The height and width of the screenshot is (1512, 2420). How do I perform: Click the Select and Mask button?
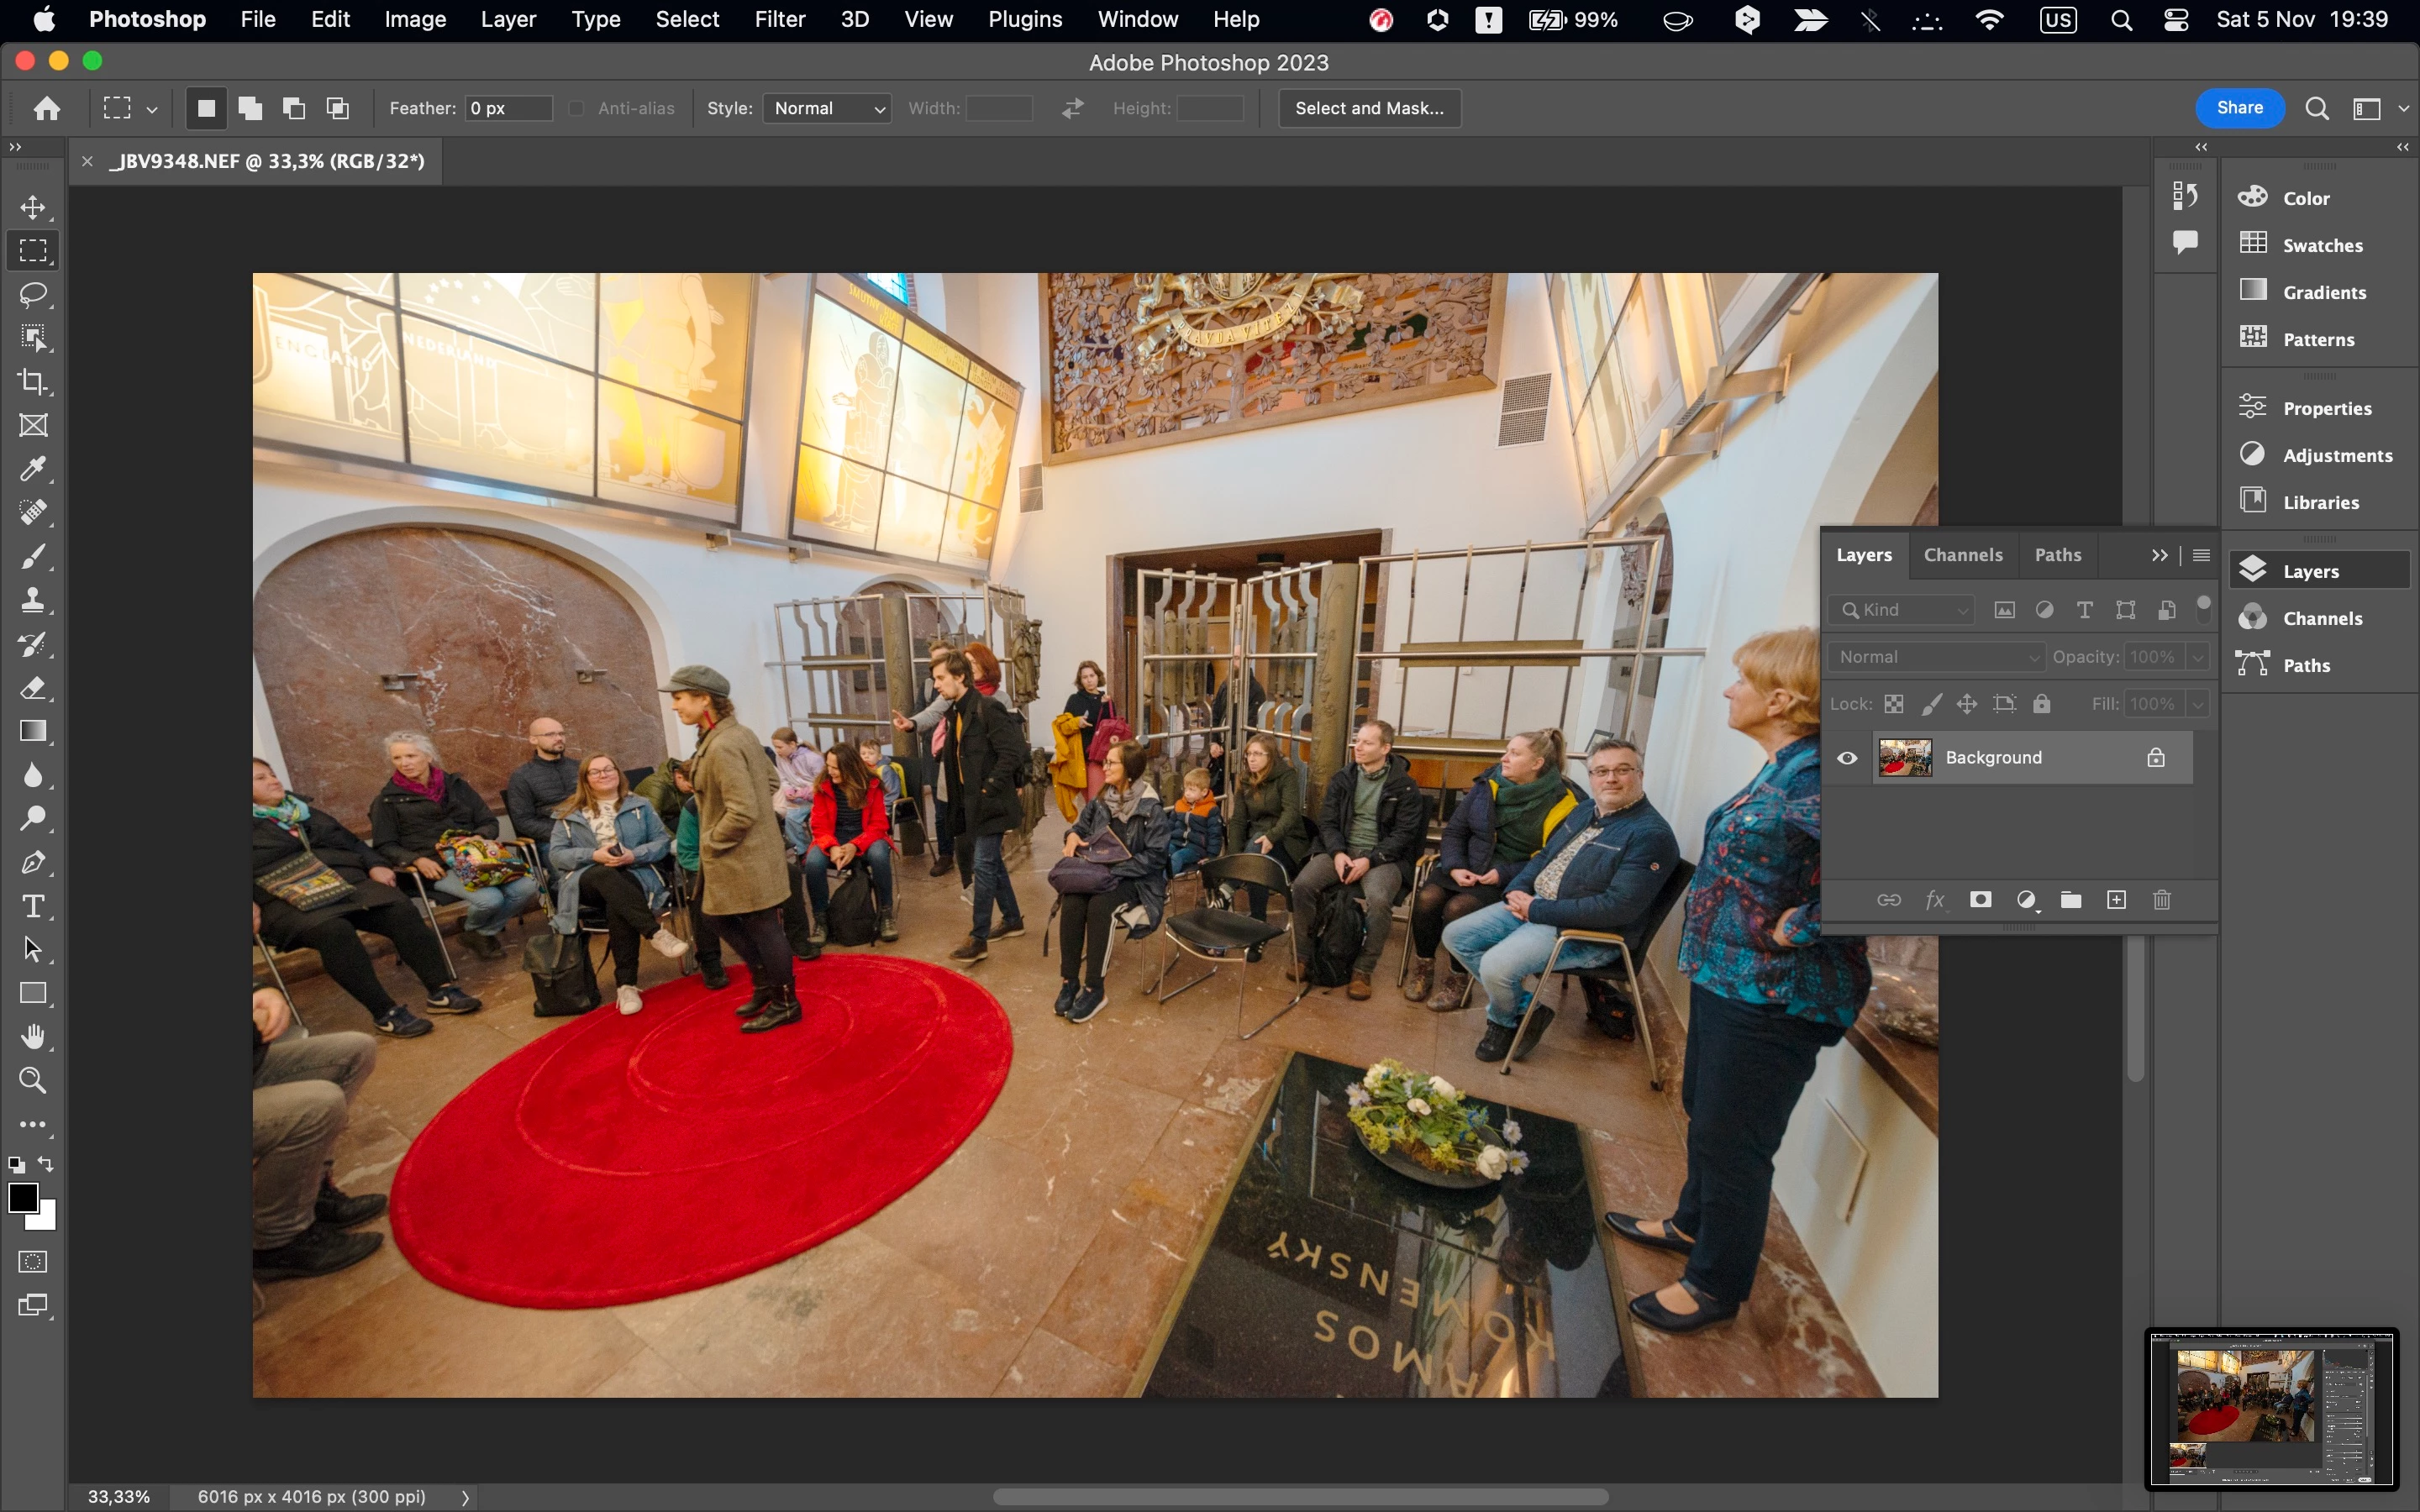1369,108
